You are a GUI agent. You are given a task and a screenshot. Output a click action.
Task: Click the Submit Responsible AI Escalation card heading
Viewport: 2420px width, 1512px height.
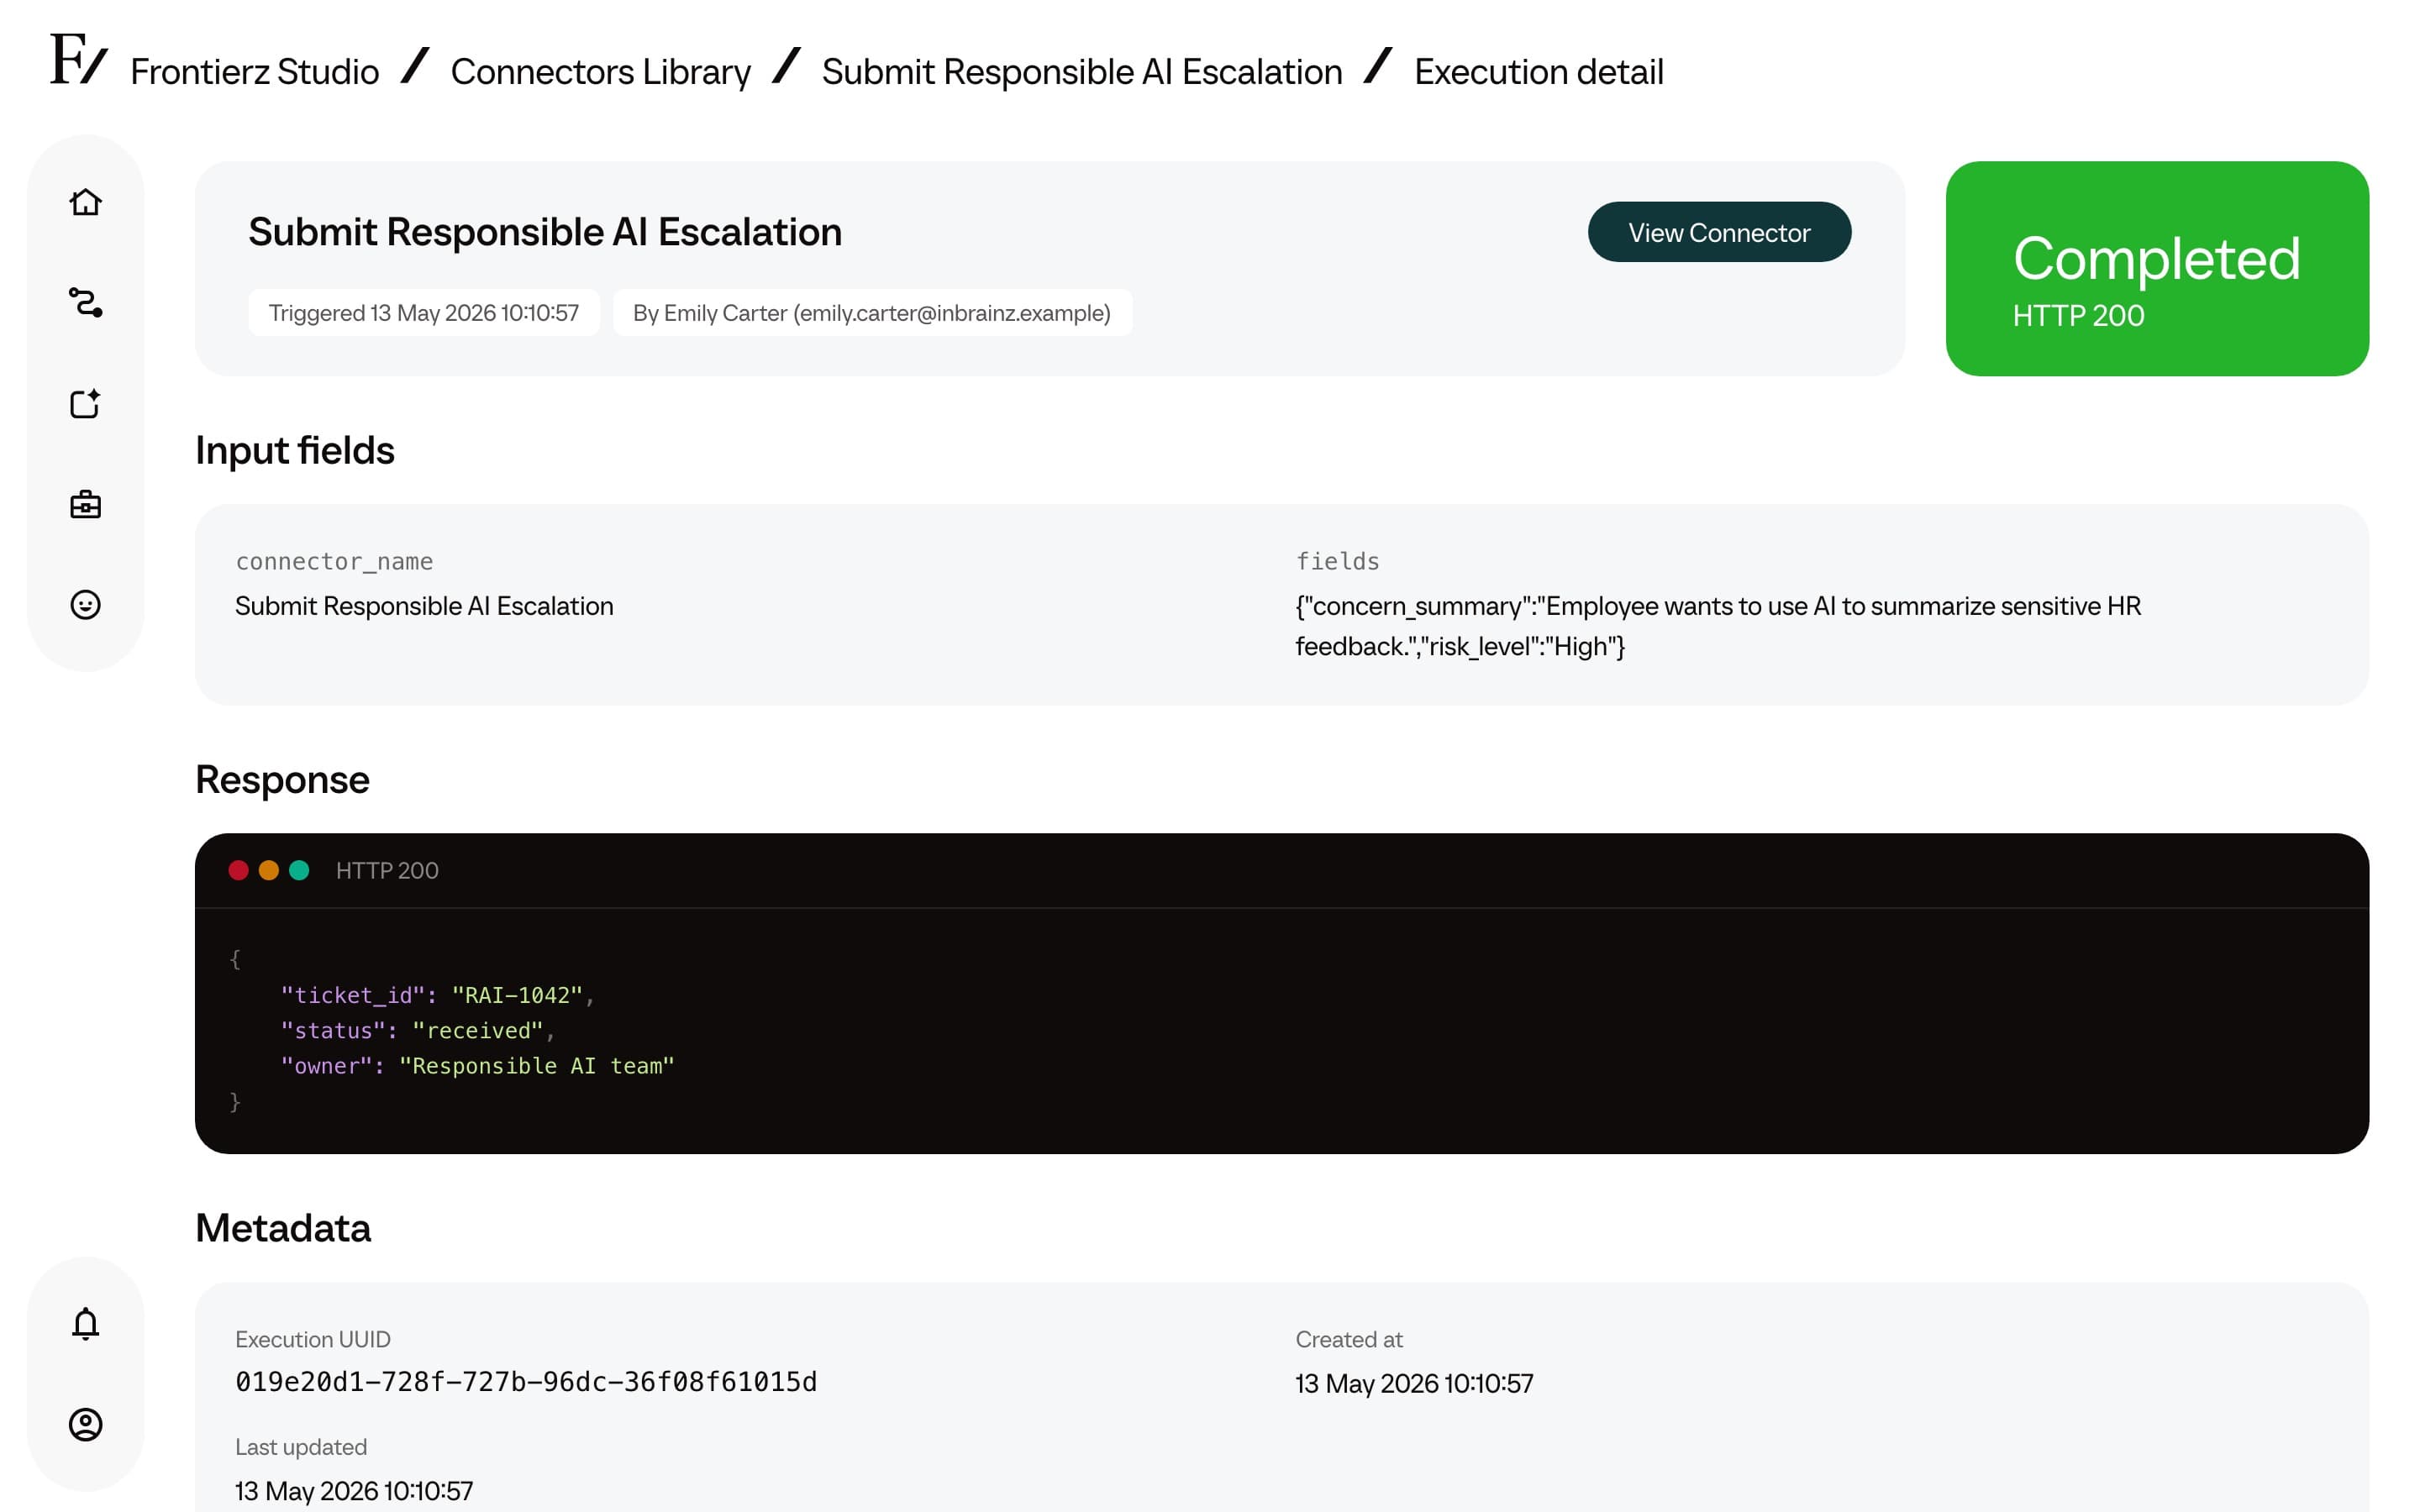point(545,232)
